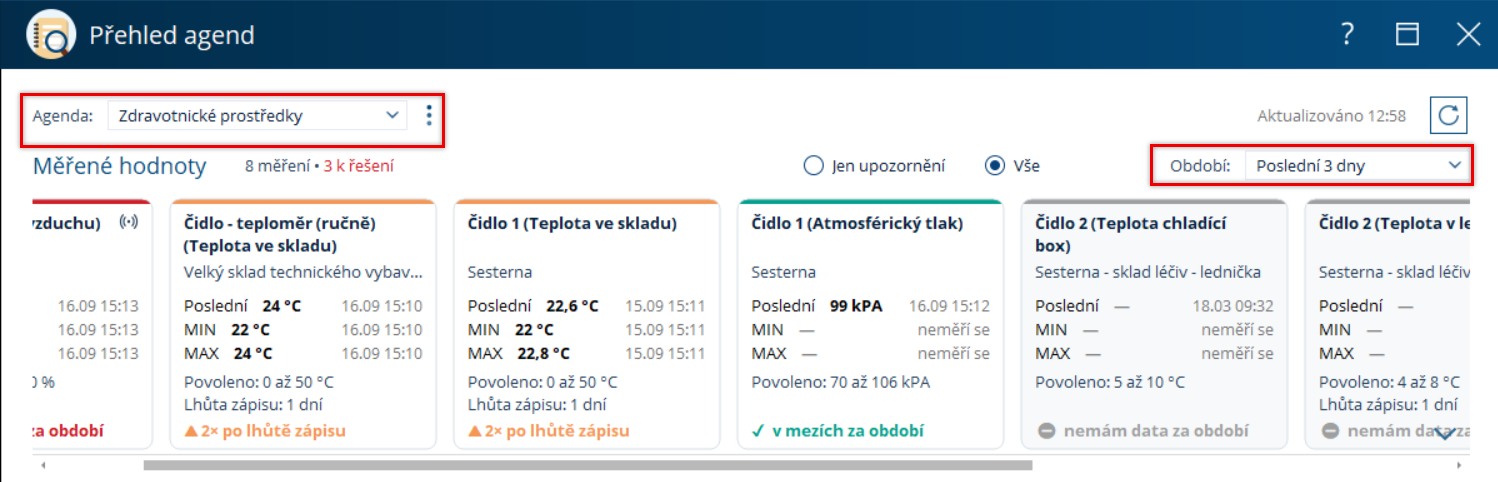Open the Období dropdown Poslední 3 dny

coord(1358,166)
